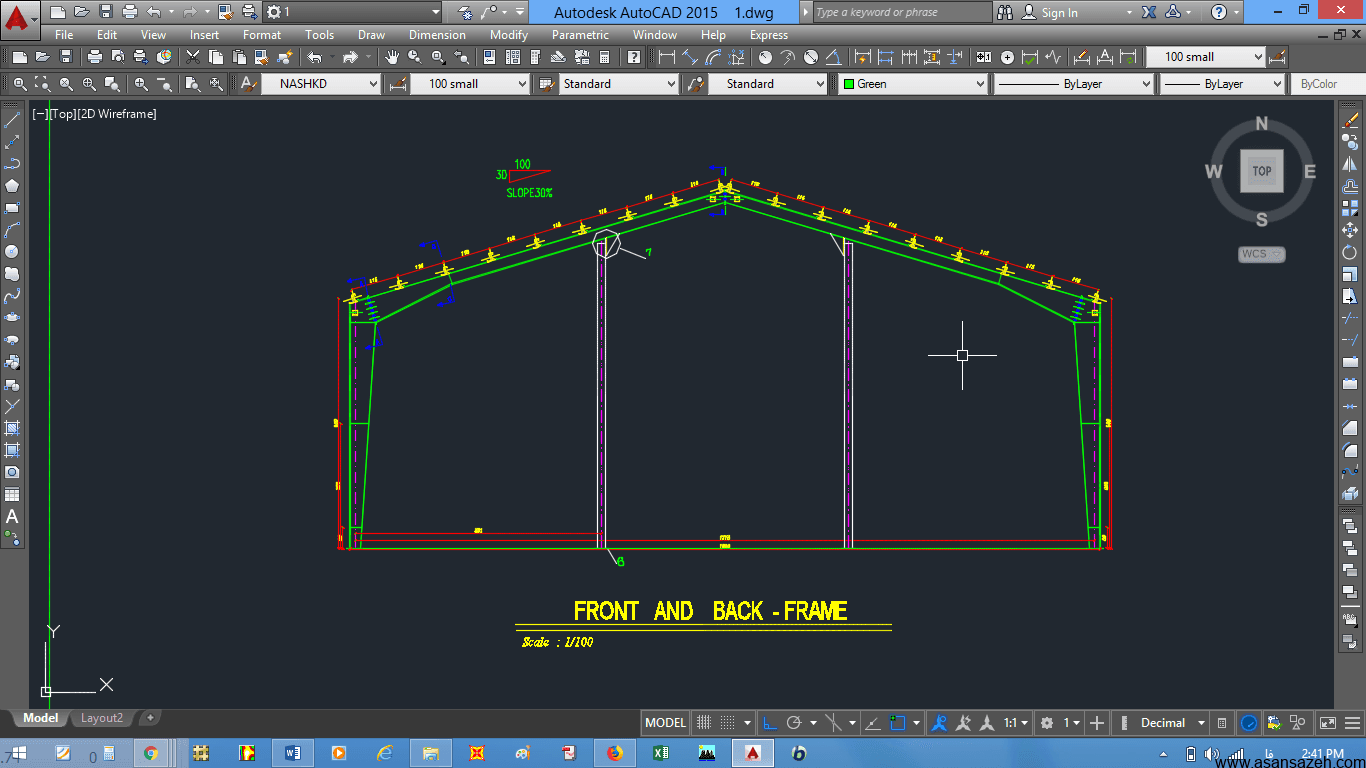Open the workspace dropdown showing 1
Viewport: 1366px width, 768px height.
pyautogui.click(x=352, y=12)
